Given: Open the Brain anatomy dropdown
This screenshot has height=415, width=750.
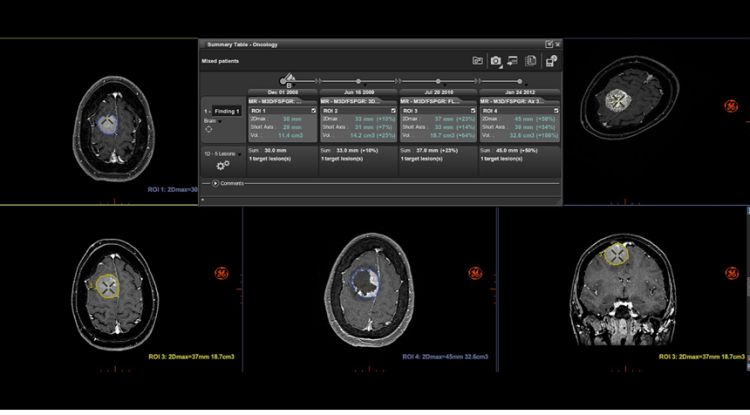Looking at the screenshot, I should [220, 122].
